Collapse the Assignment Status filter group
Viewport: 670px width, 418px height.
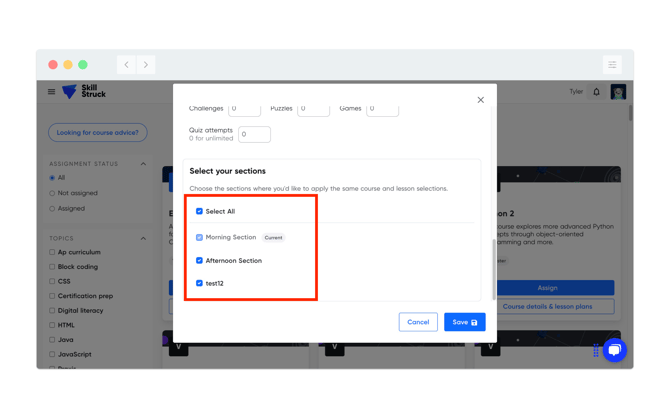point(143,164)
